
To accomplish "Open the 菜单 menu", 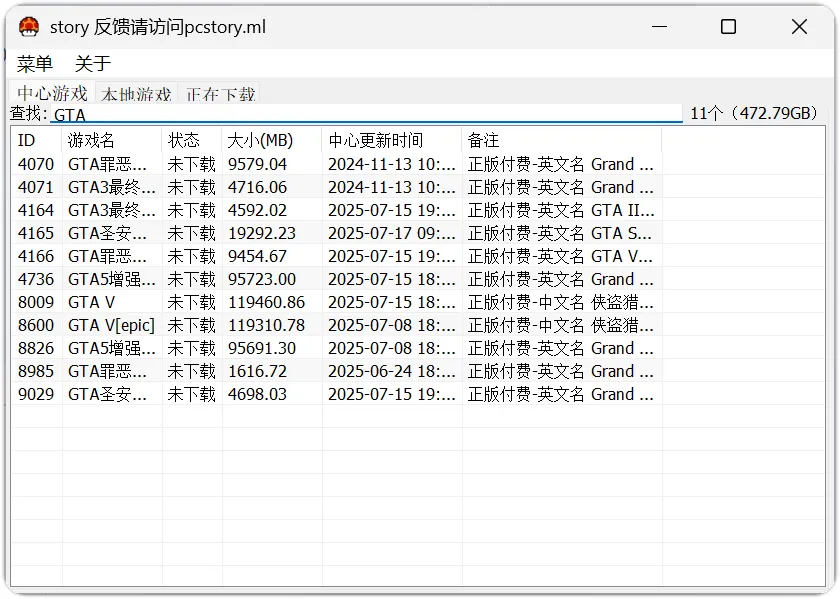I will (x=35, y=64).
